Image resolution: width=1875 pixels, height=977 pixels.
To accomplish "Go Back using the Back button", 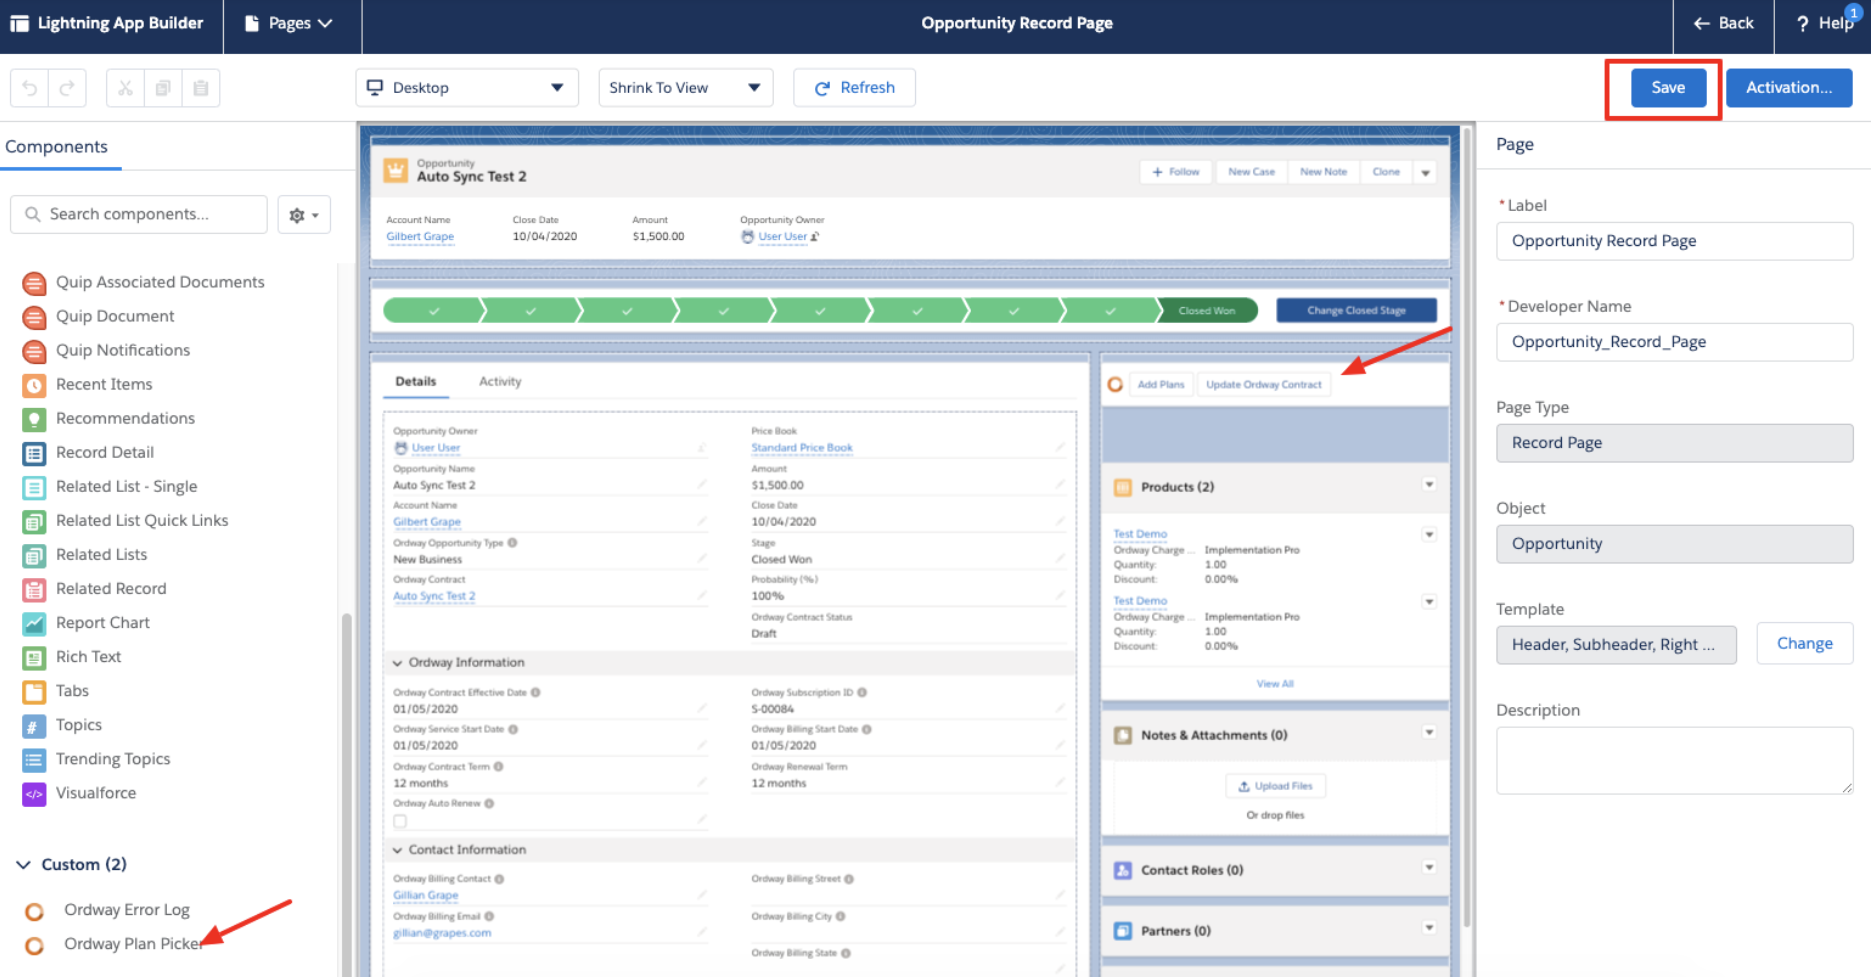I will click(x=1723, y=23).
